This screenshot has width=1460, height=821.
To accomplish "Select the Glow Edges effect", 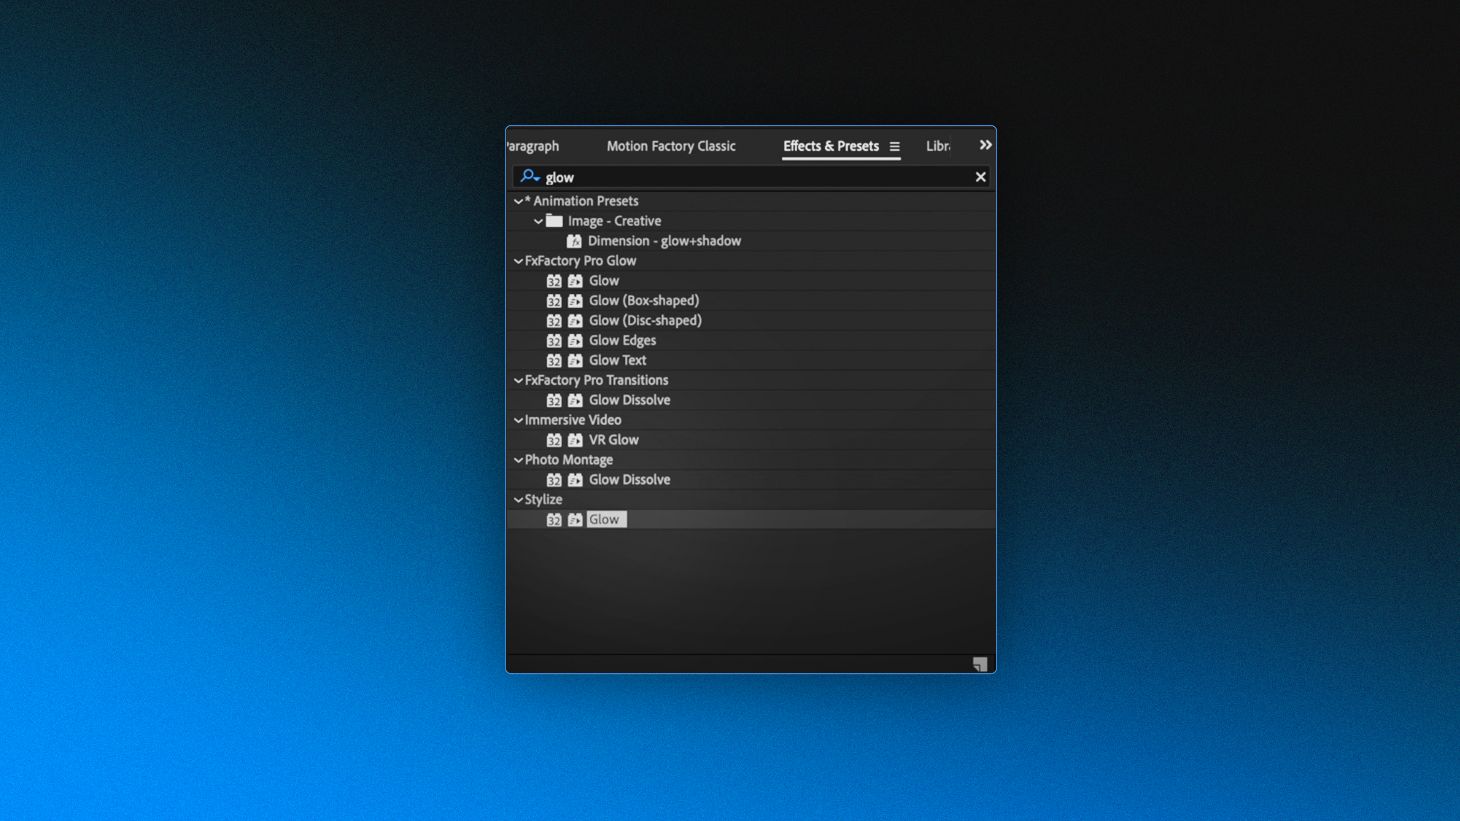I will 622,341.
